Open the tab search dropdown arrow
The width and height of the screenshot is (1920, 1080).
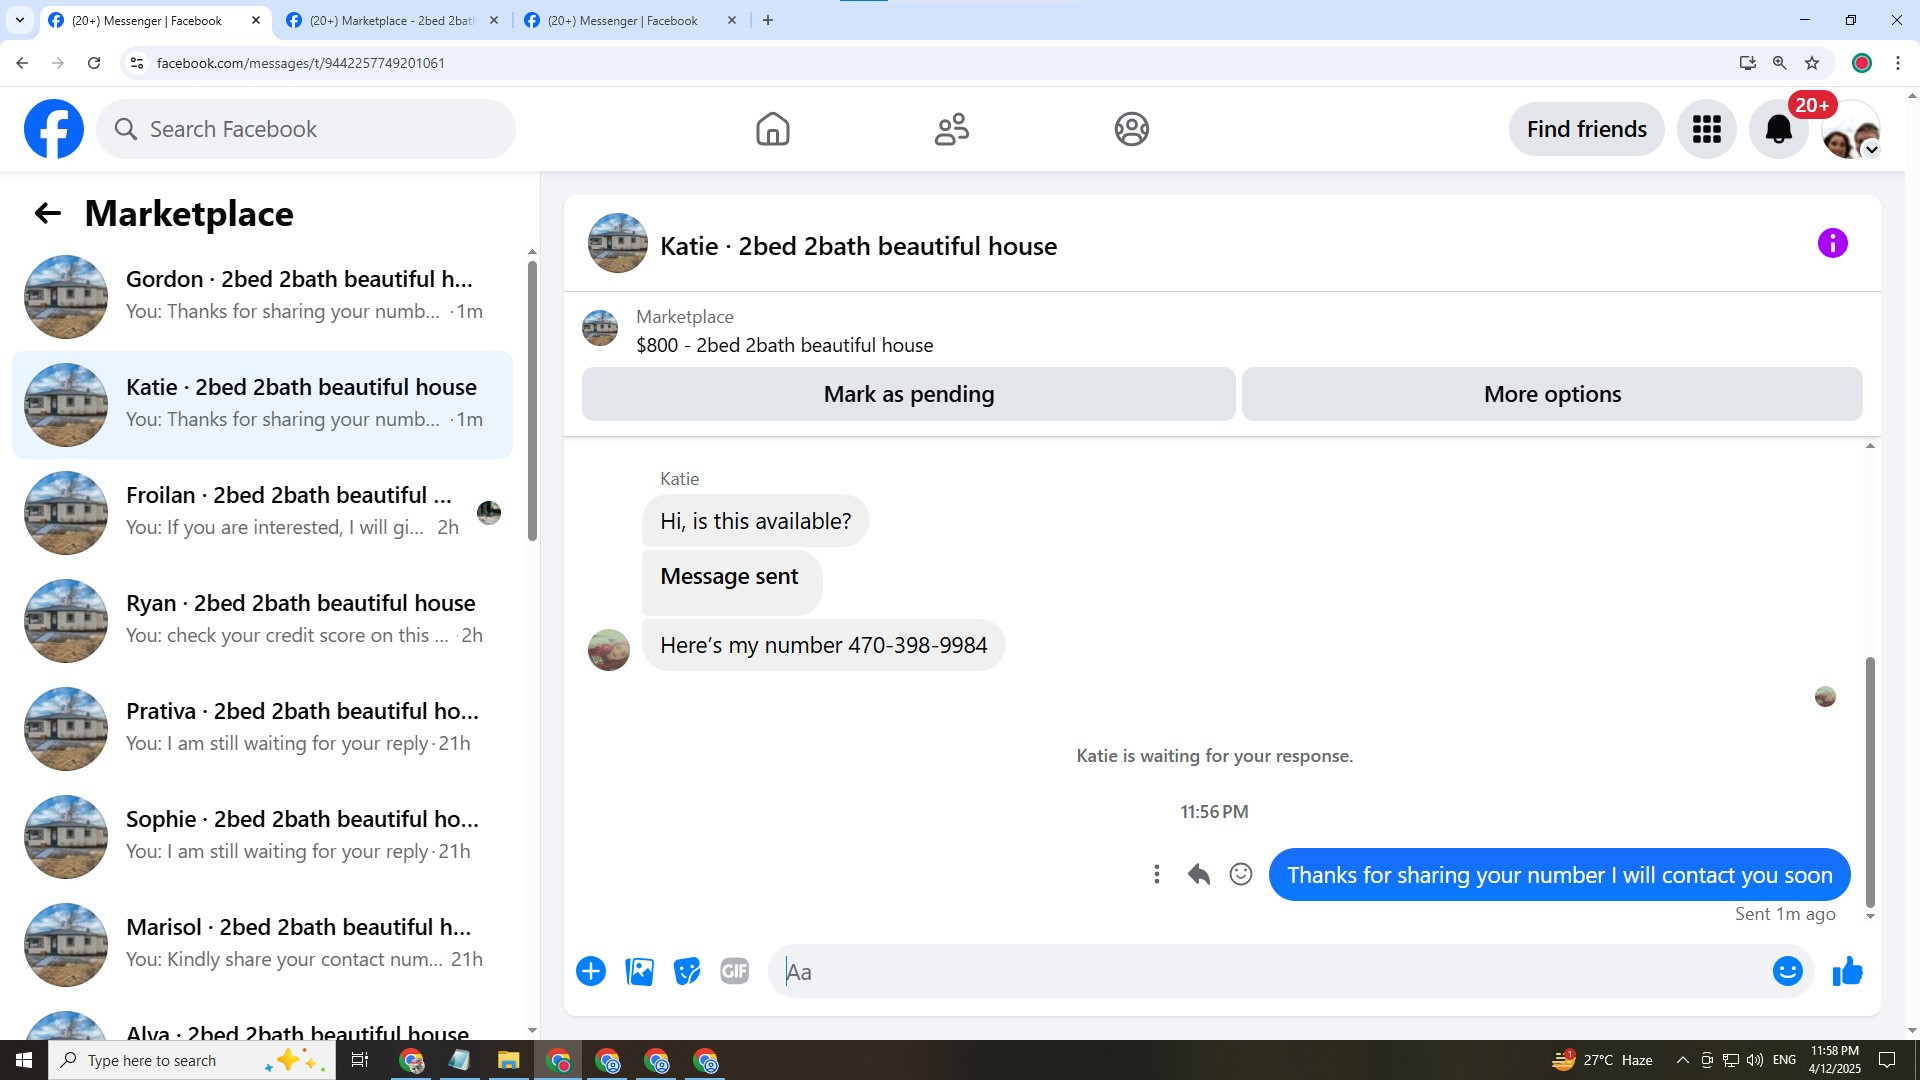pyautogui.click(x=20, y=20)
